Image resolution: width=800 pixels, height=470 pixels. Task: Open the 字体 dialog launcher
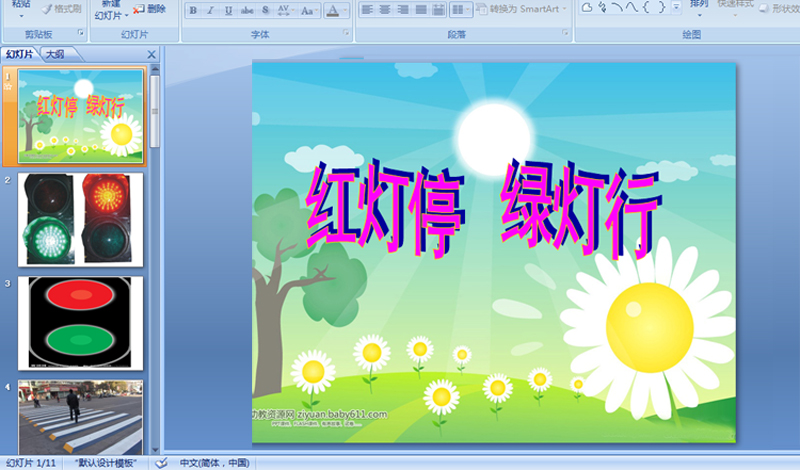click(346, 33)
